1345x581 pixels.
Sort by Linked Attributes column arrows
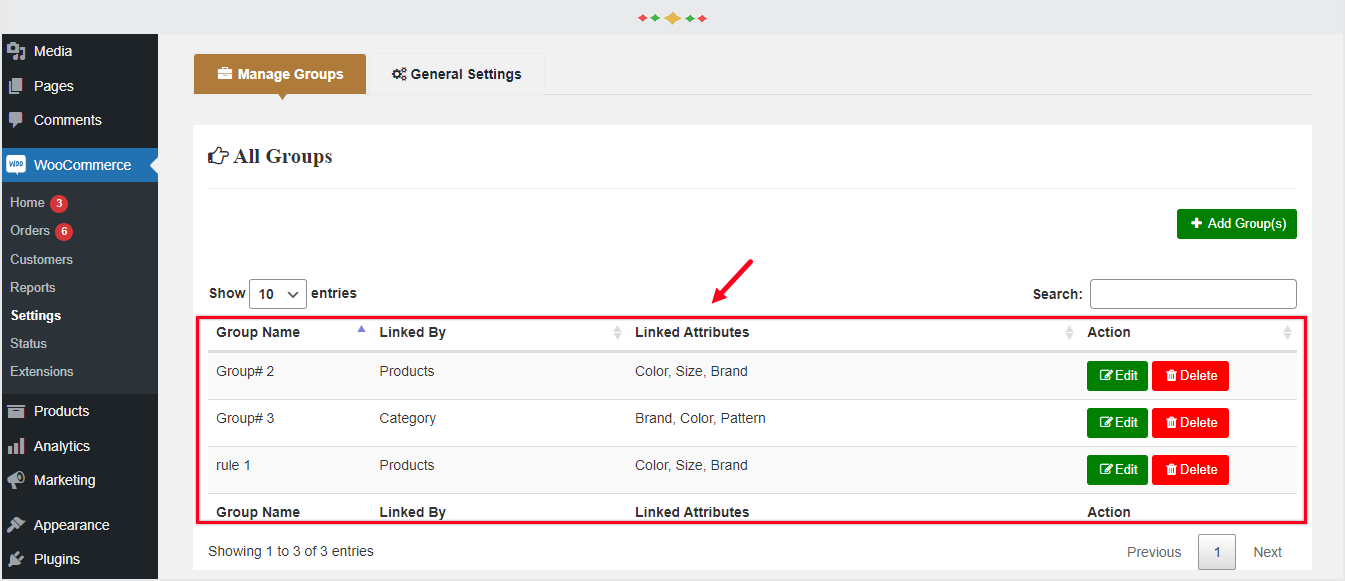click(1070, 333)
